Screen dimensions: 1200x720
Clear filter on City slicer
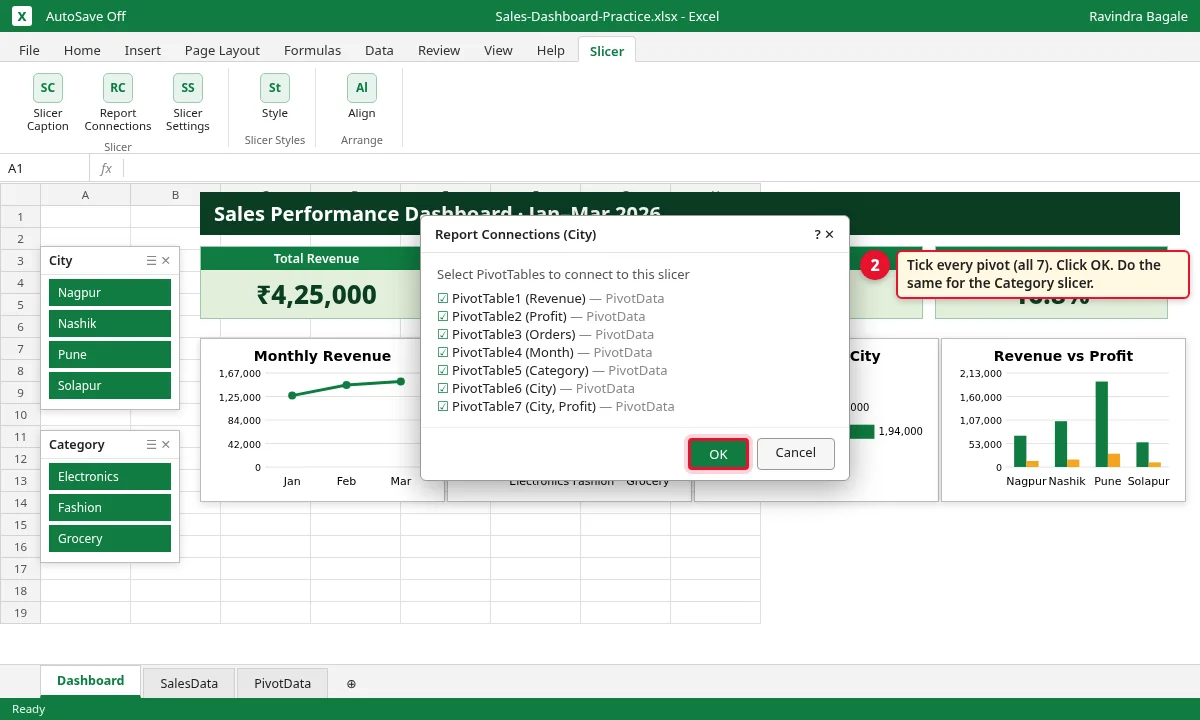pos(166,260)
